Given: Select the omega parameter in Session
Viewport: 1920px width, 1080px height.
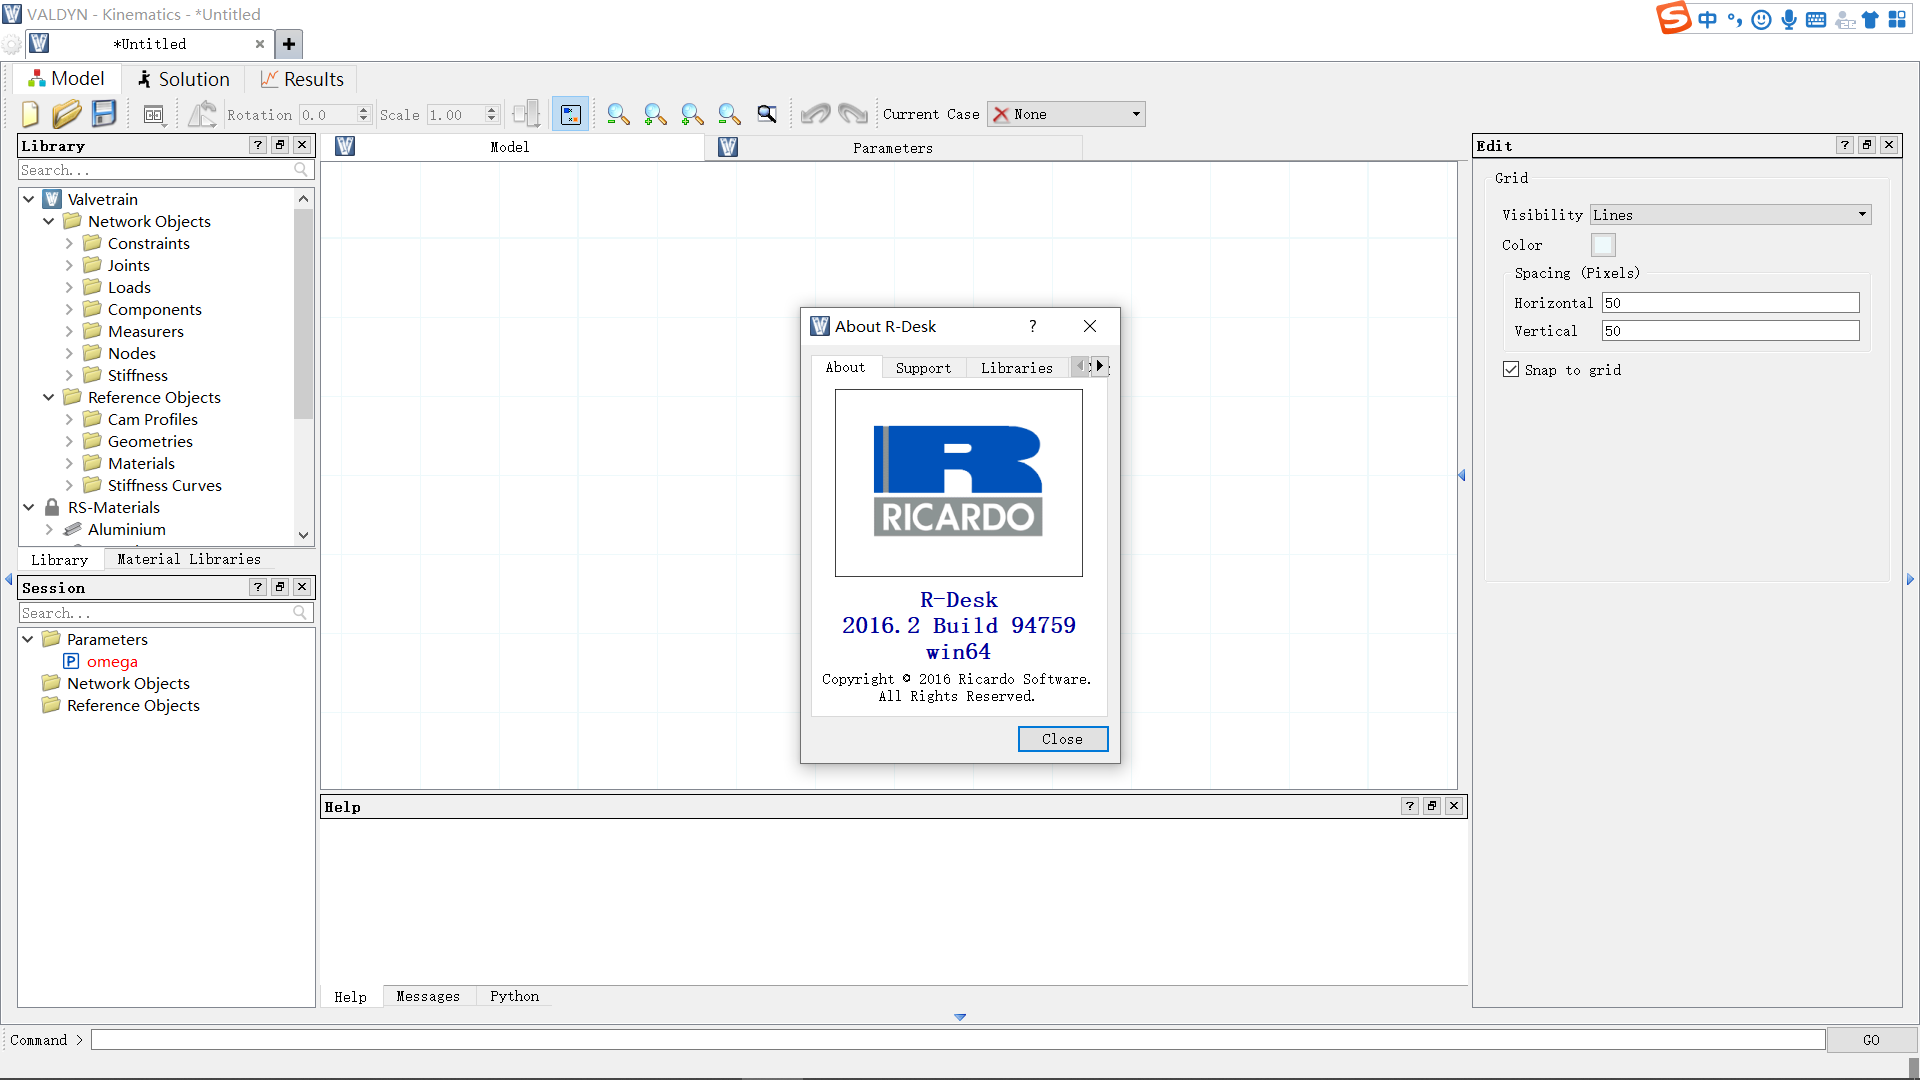Looking at the screenshot, I should (112, 661).
